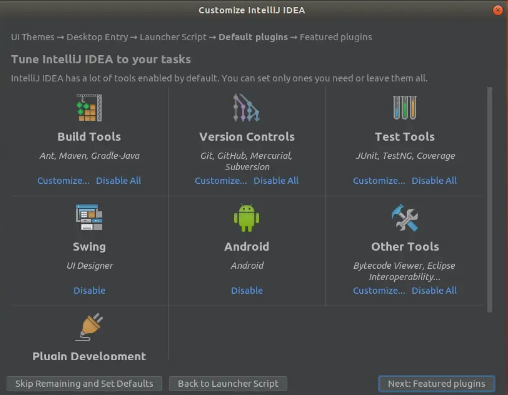The image size is (508, 395).
Task: Click 'Bytecode Viewer, Eclipse Interoperability...' description
Action: [x=404, y=271]
